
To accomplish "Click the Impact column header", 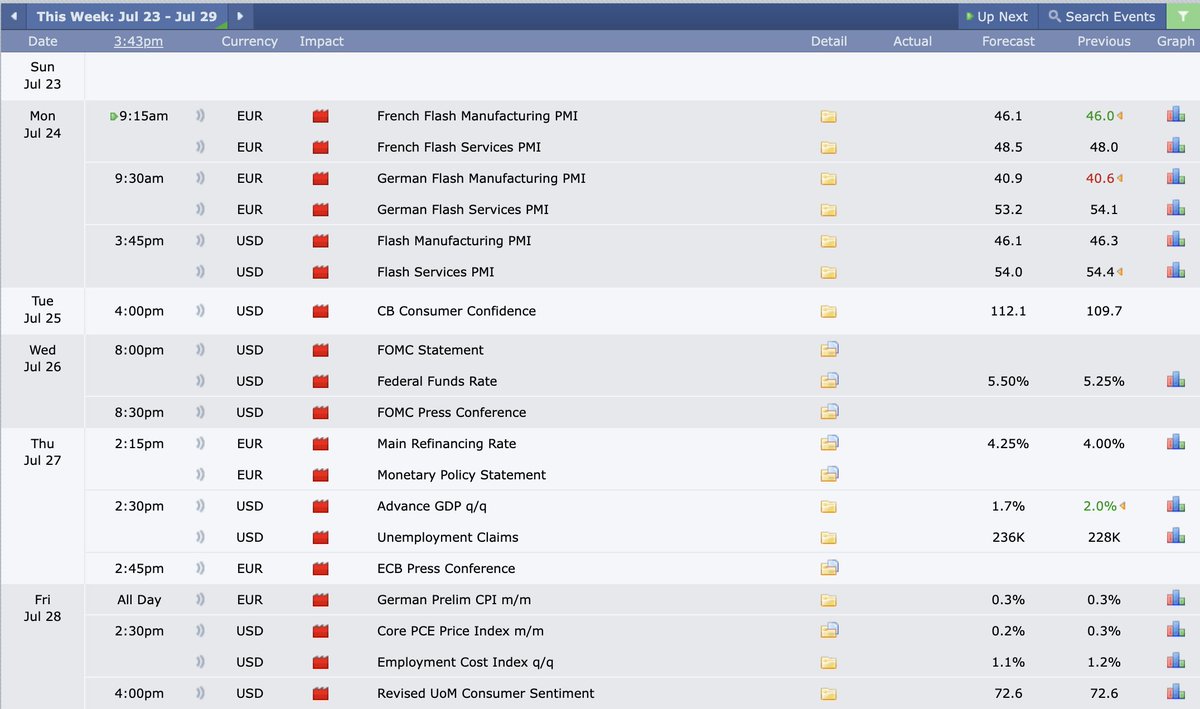I will coord(321,41).
